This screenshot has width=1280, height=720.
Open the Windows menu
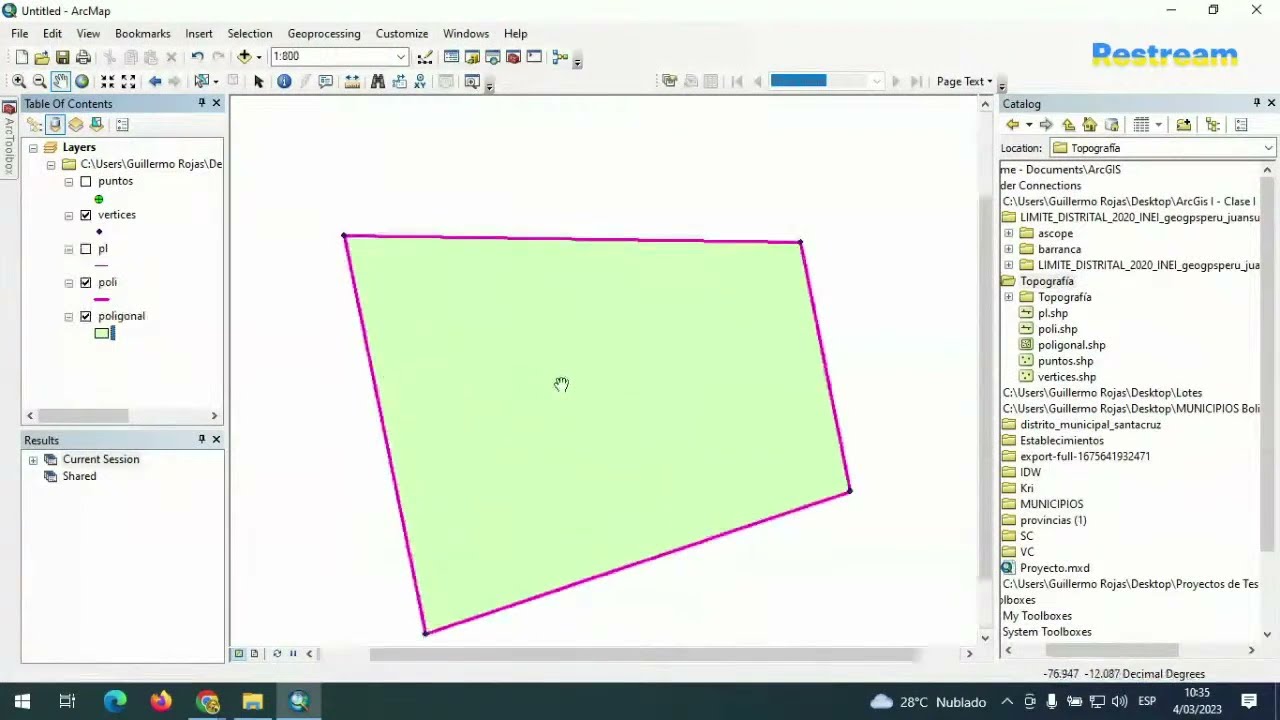point(466,33)
